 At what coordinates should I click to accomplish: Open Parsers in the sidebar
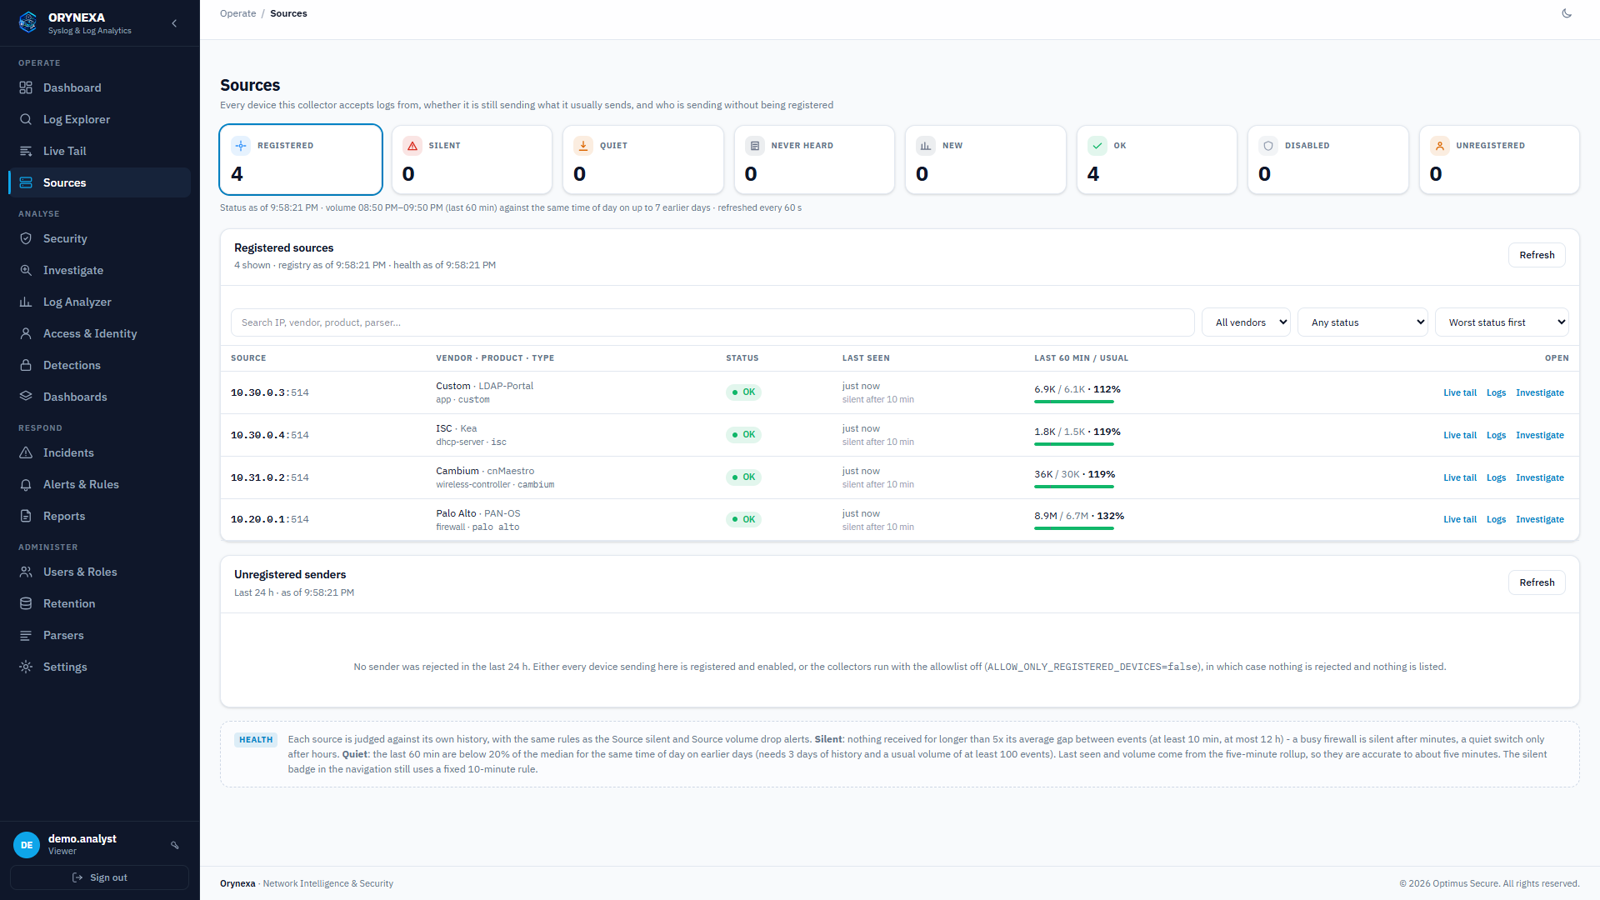[100, 635]
